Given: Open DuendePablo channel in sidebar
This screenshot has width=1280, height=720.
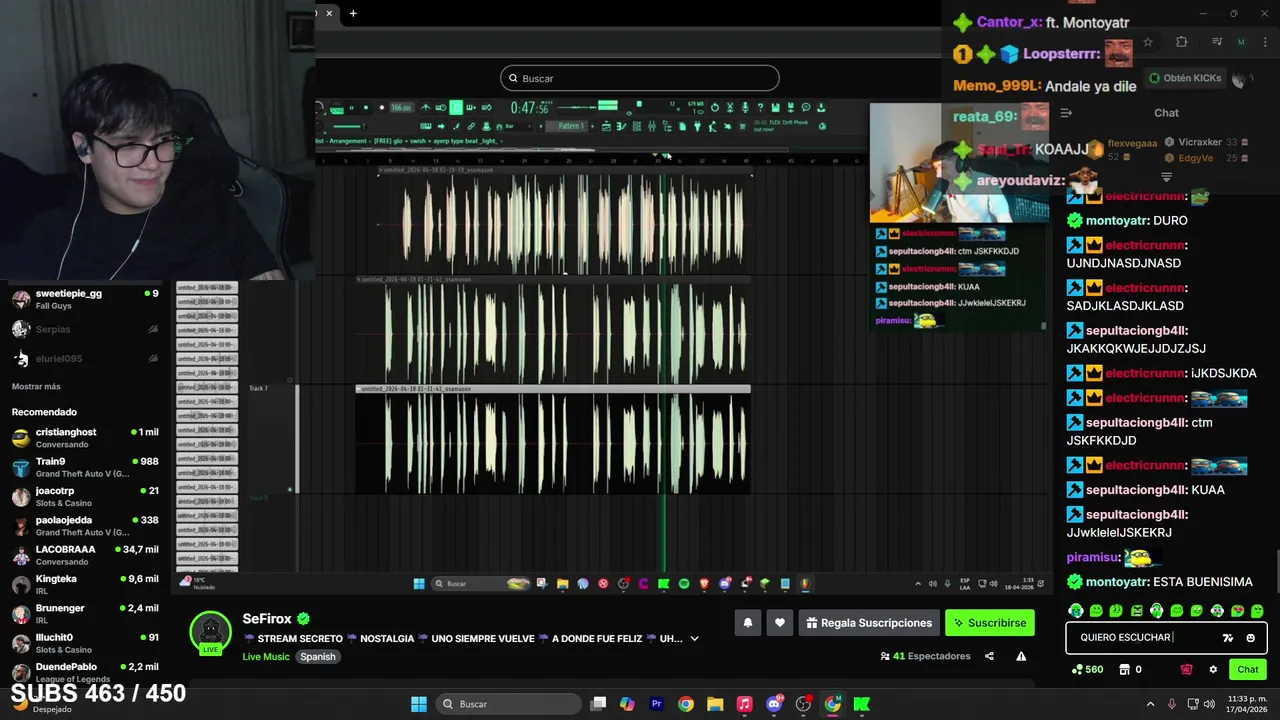Looking at the screenshot, I should click(85, 672).
